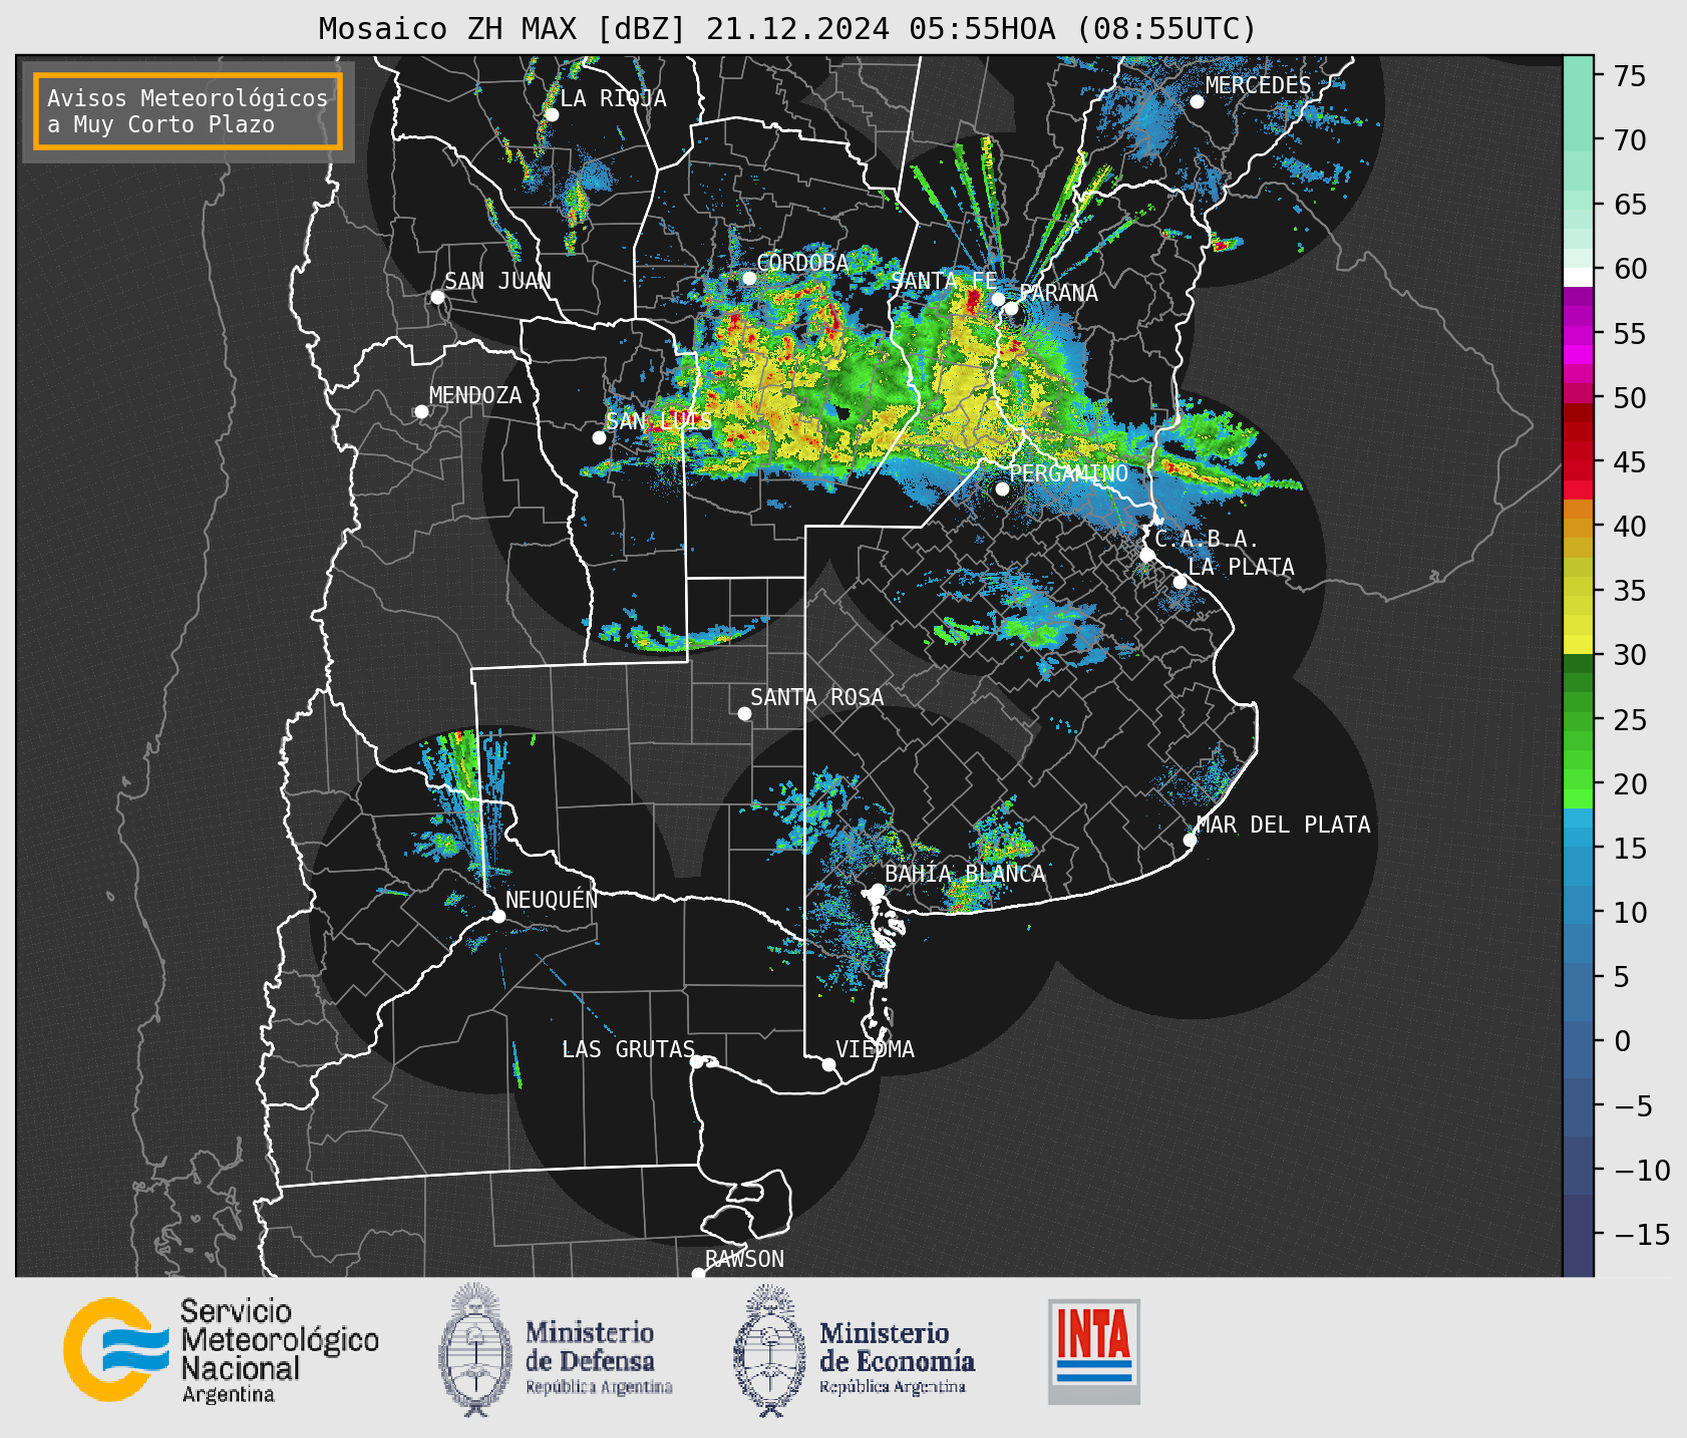Select the Santa Rosa marker dot

click(x=744, y=714)
